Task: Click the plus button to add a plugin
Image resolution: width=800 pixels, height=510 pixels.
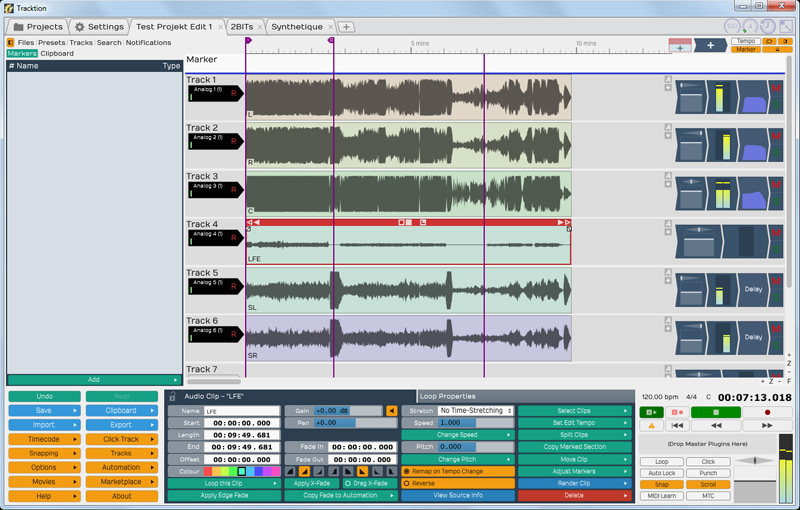Action: (x=710, y=45)
